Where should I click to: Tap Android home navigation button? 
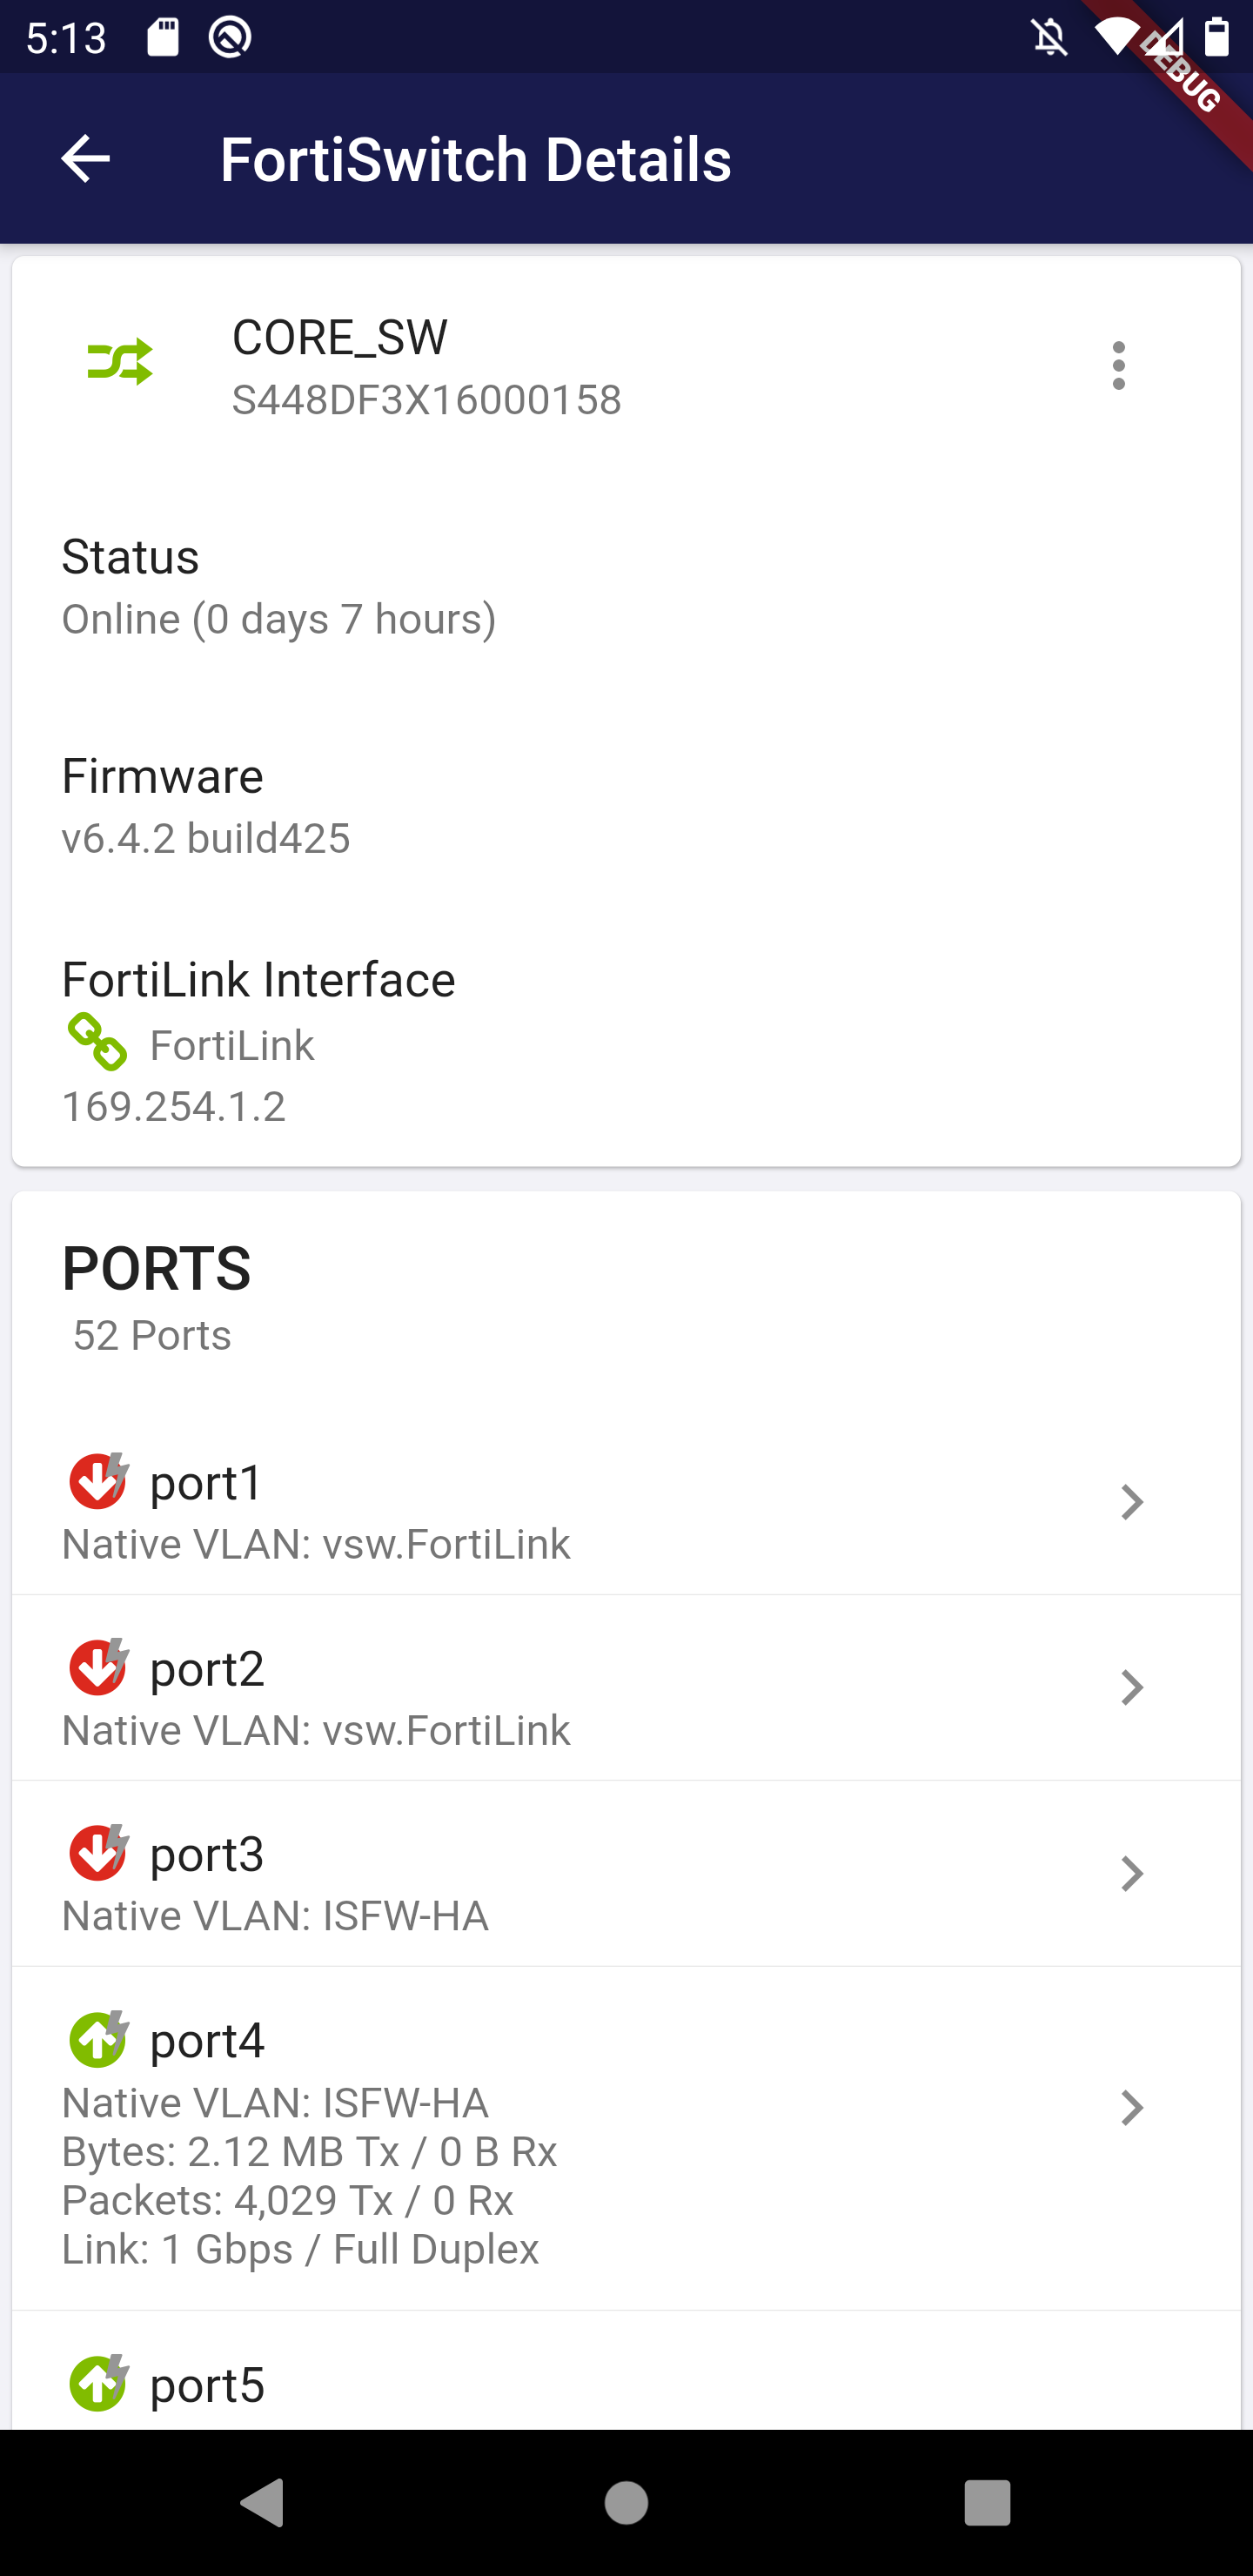[626, 2503]
